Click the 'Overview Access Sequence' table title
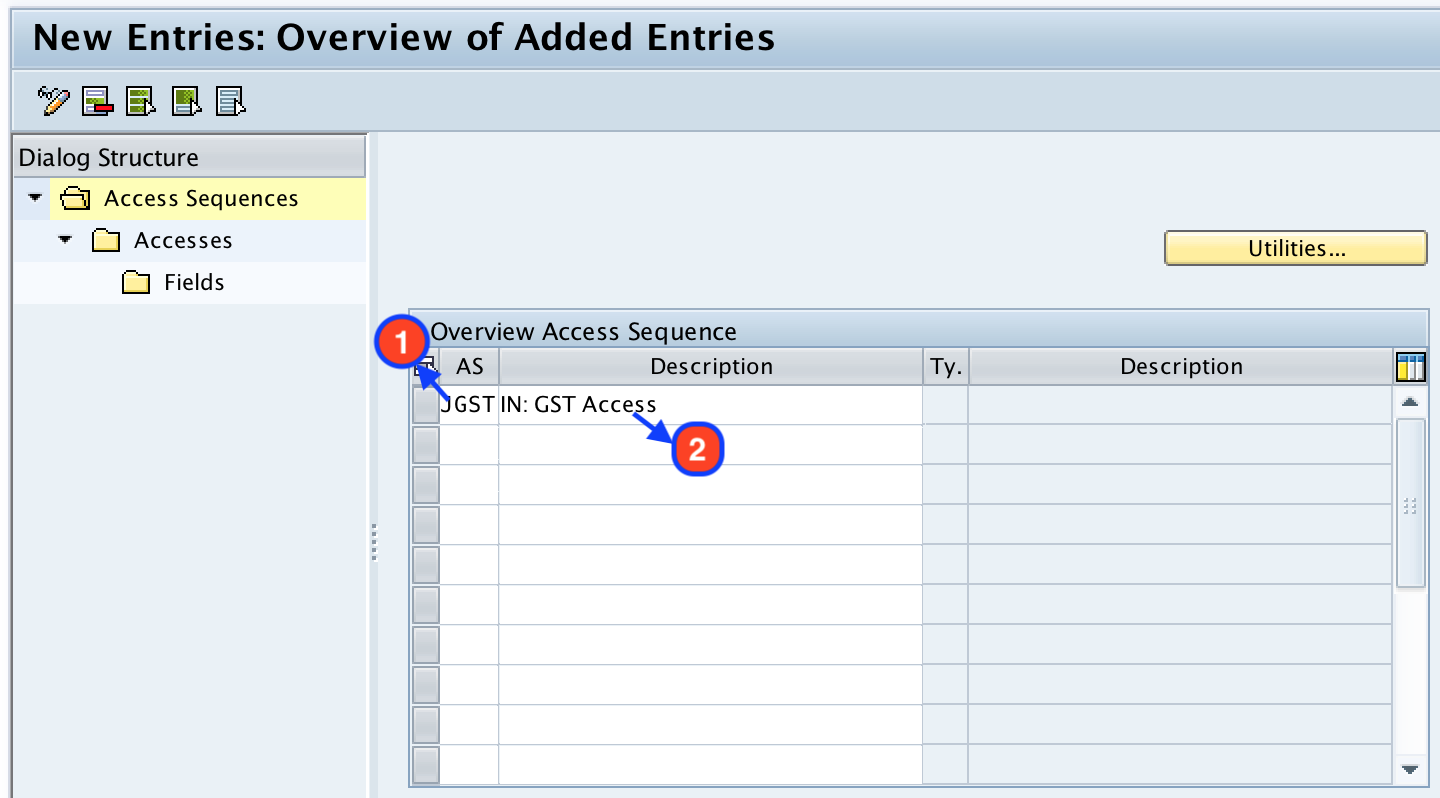 [x=584, y=332]
